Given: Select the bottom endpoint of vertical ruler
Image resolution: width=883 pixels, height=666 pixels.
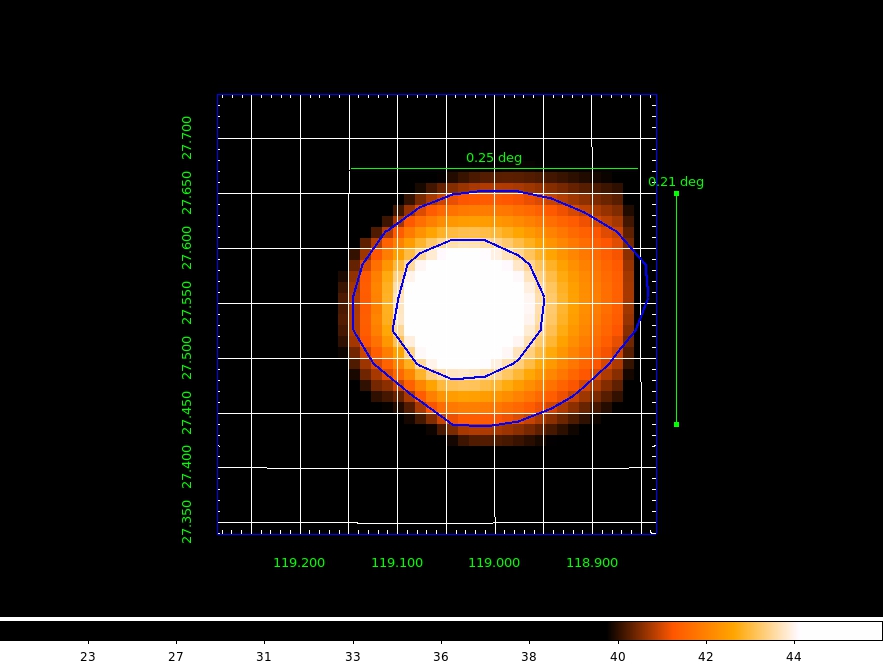Looking at the screenshot, I should tap(676, 424).
